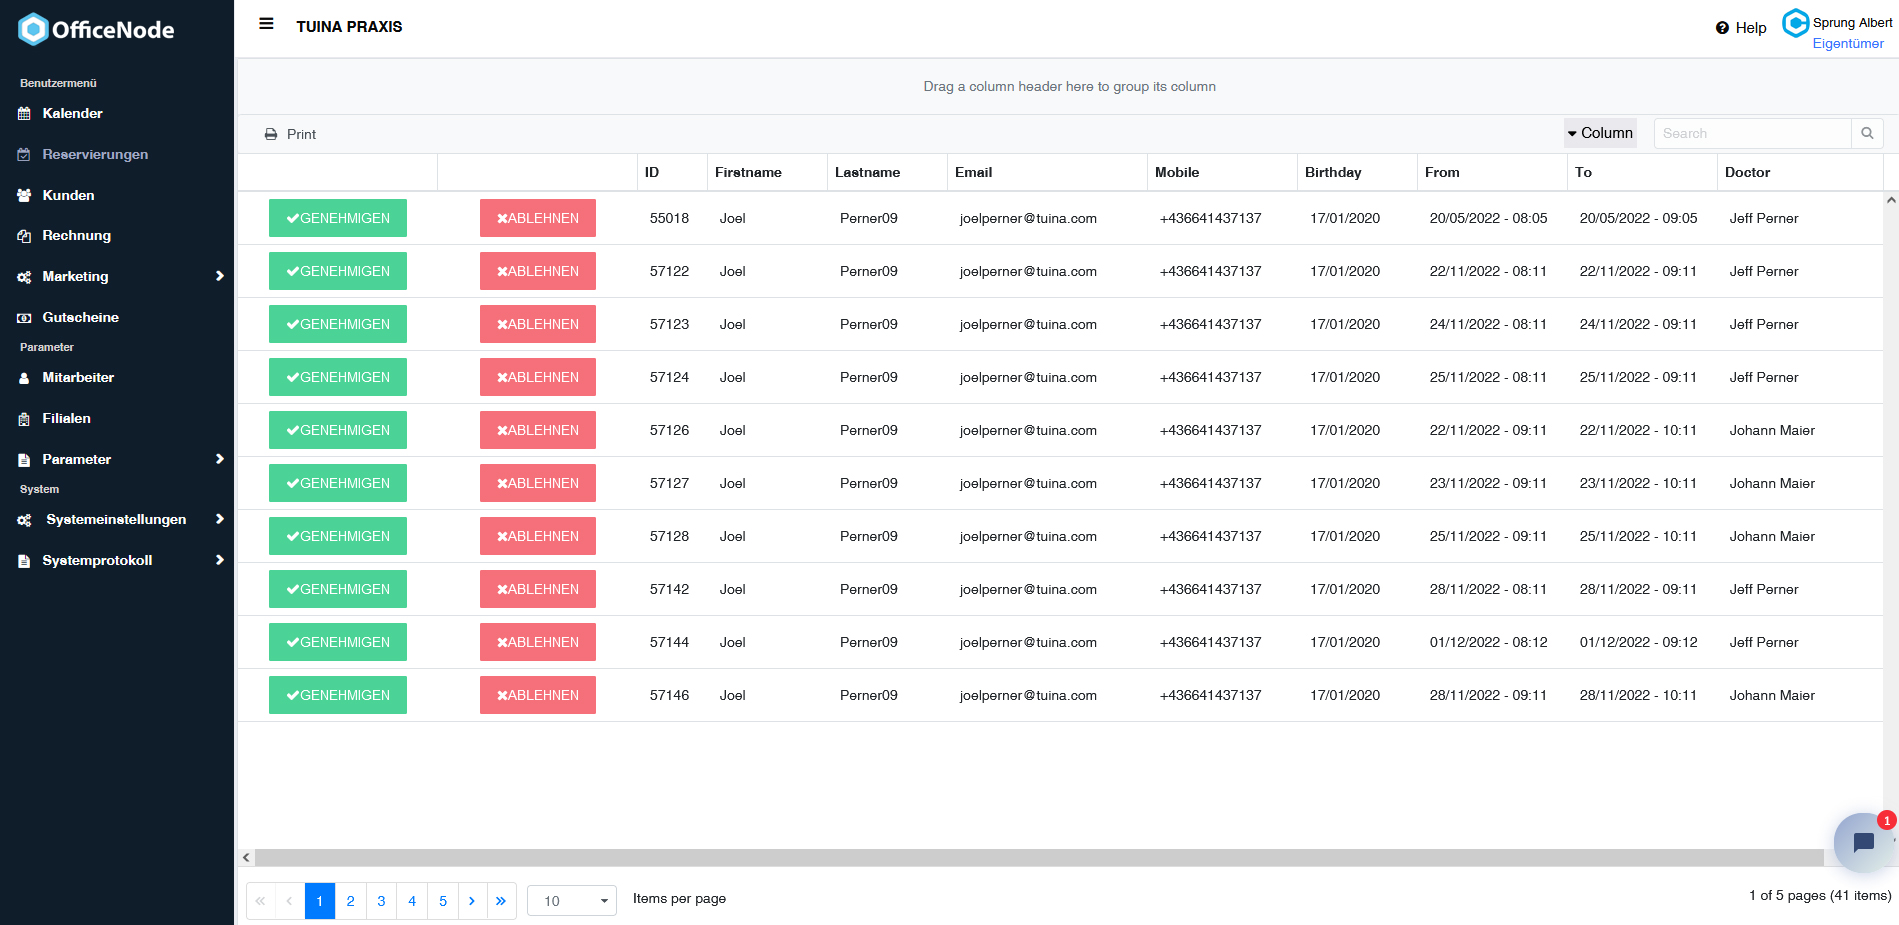Go to next page arrow
The width and height of the screenshot is (1899, 925).
pyautogui.click(x=472, y=901)
